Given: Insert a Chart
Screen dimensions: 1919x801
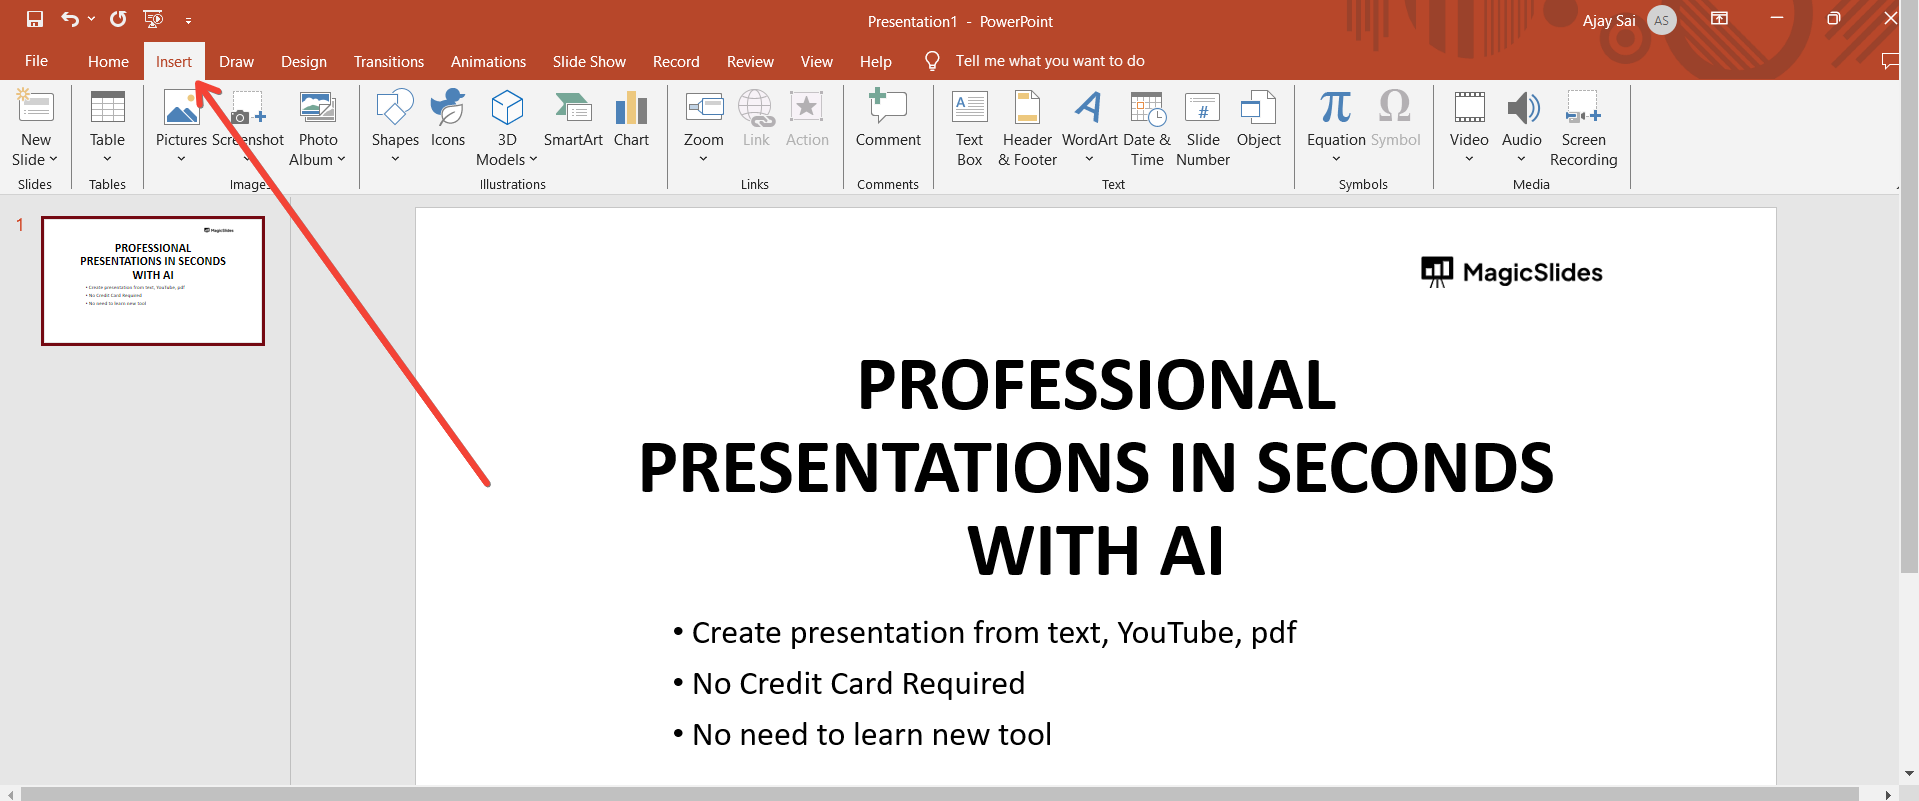Looking at the screenshot, I should 631,118.
